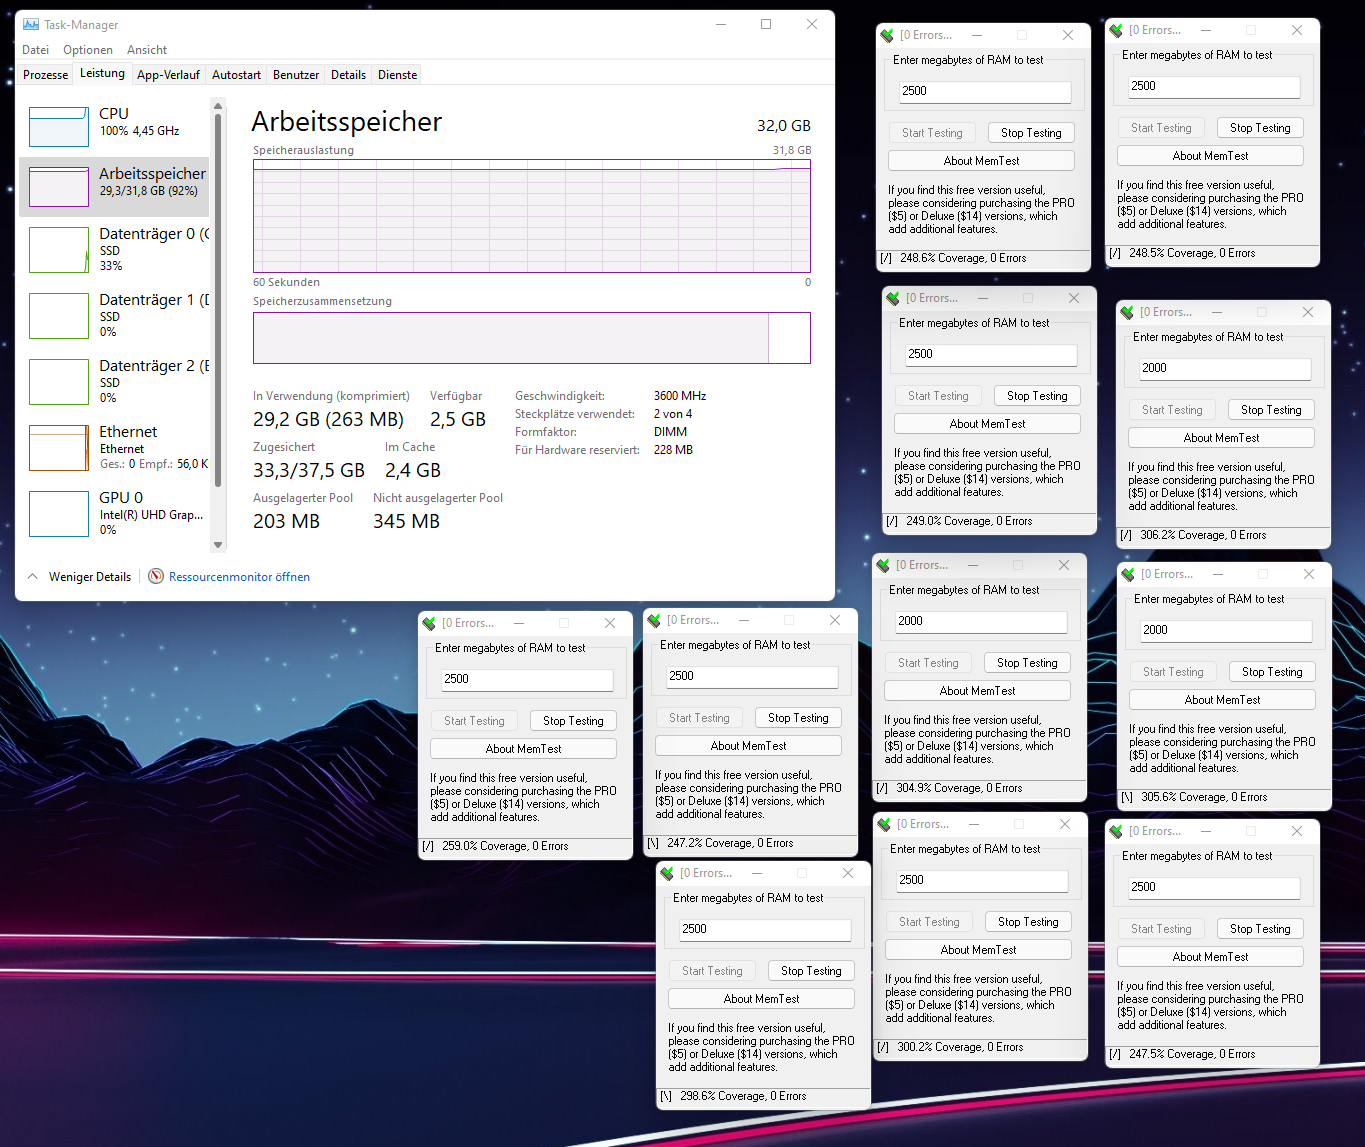Click megabytes field in the 306.2% Coverage window
This screenshot has width=1365, height=1147.
pos(1224,368)
